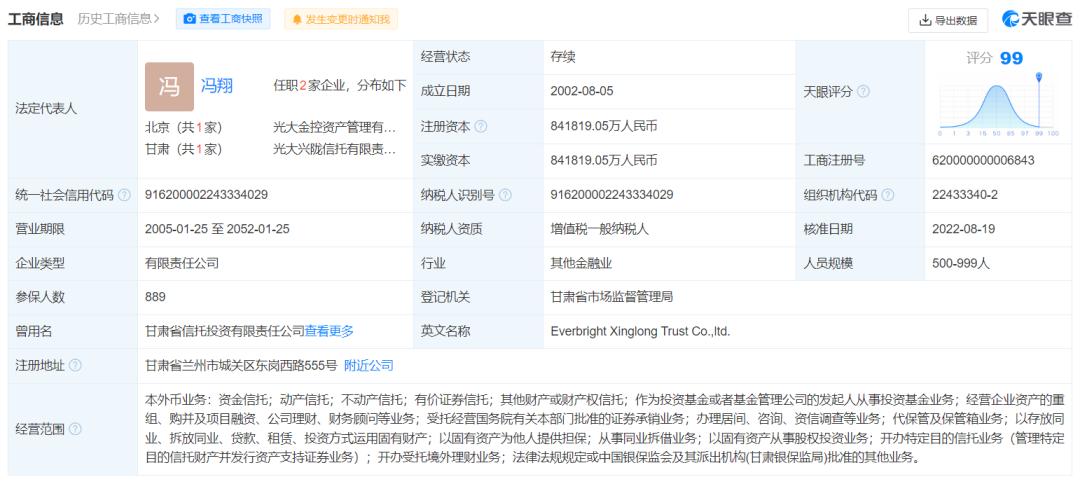
Task: Click 查看更多 link for former names
Action: point(329,331)
